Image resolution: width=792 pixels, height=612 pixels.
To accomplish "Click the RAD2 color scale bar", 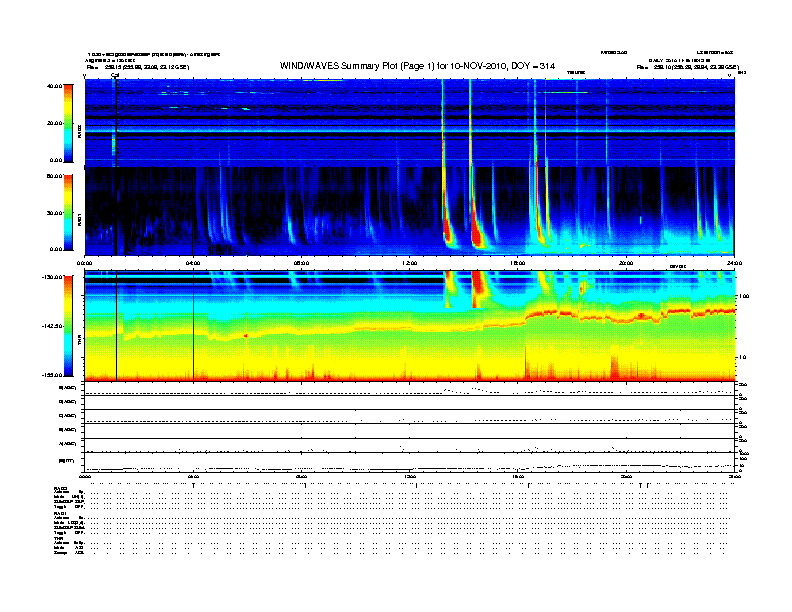I will (69, 122).
